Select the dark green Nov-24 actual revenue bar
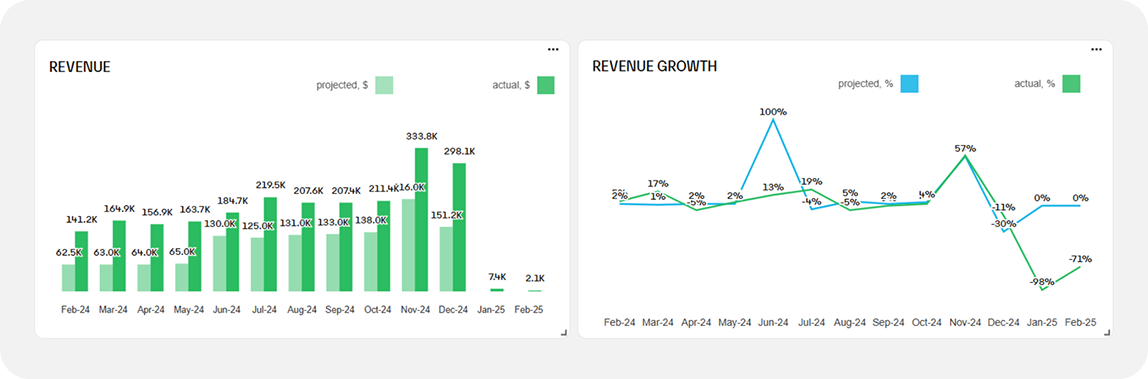Viewport: 1148px width, 379px height. point(421,219)
